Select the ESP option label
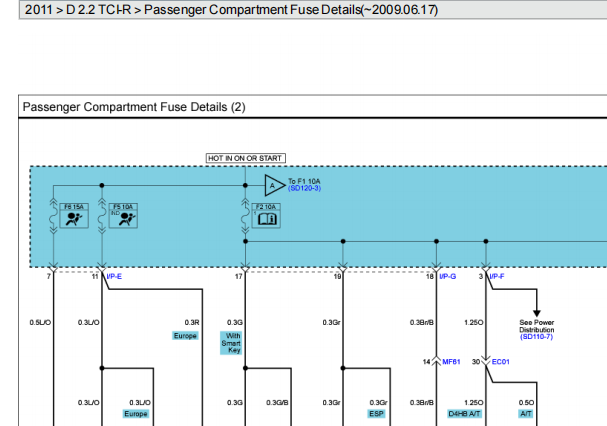The height and width of the screenshot is (426, 607). (x=376, y=414)
